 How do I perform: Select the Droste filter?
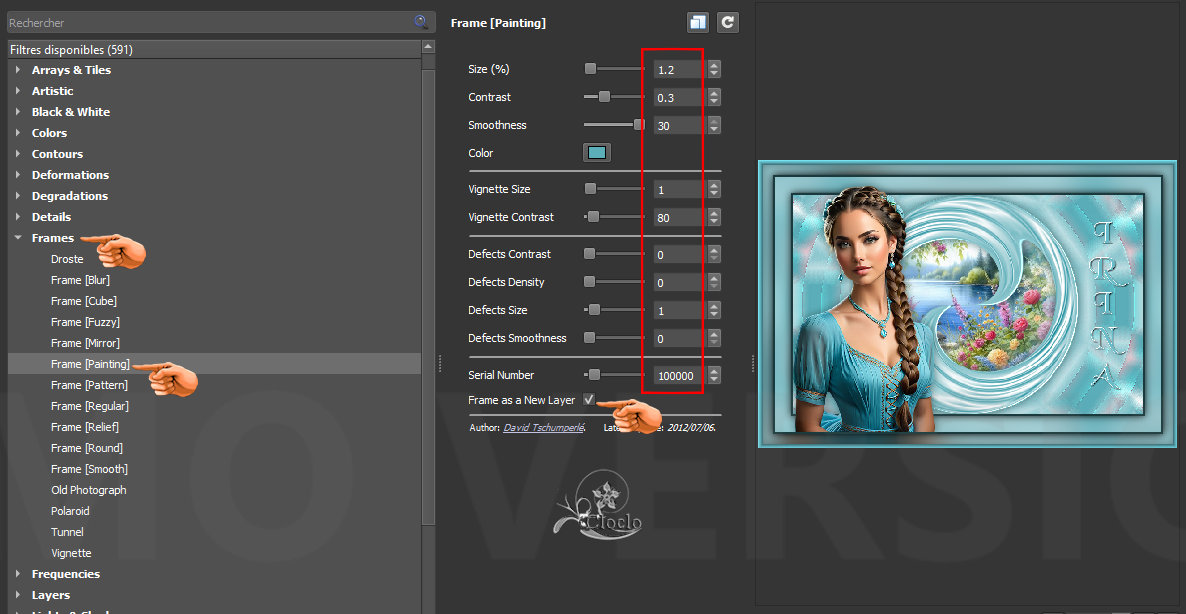click(67, 259)
